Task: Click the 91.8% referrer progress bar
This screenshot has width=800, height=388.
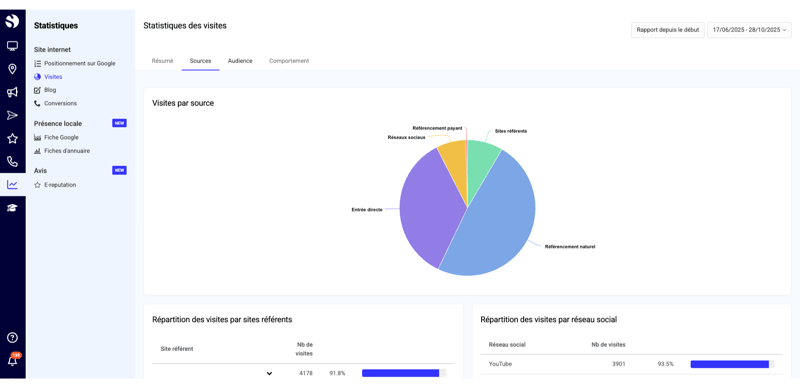Action: click(x=404, y=373)
